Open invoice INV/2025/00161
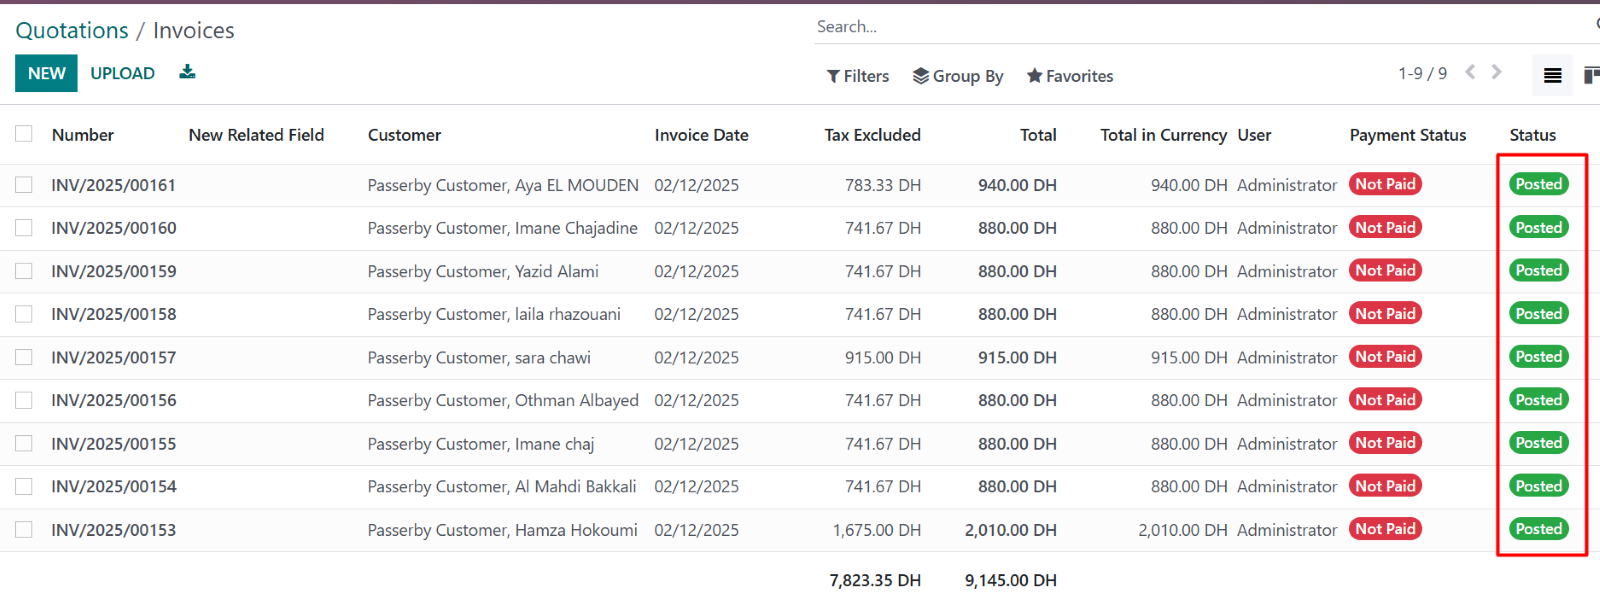The width and height of the screenshot is (1600, 606). (x=113, y=185)
